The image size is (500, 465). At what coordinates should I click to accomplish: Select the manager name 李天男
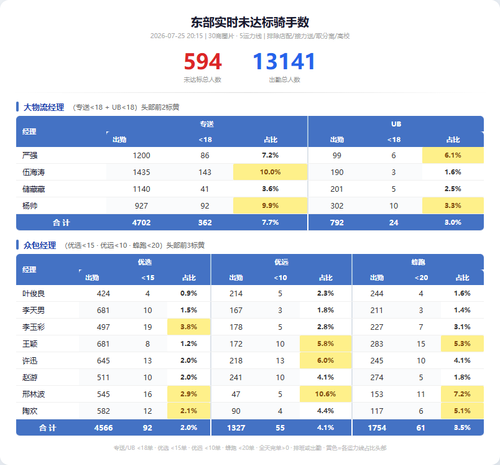[x=33, y=310]
